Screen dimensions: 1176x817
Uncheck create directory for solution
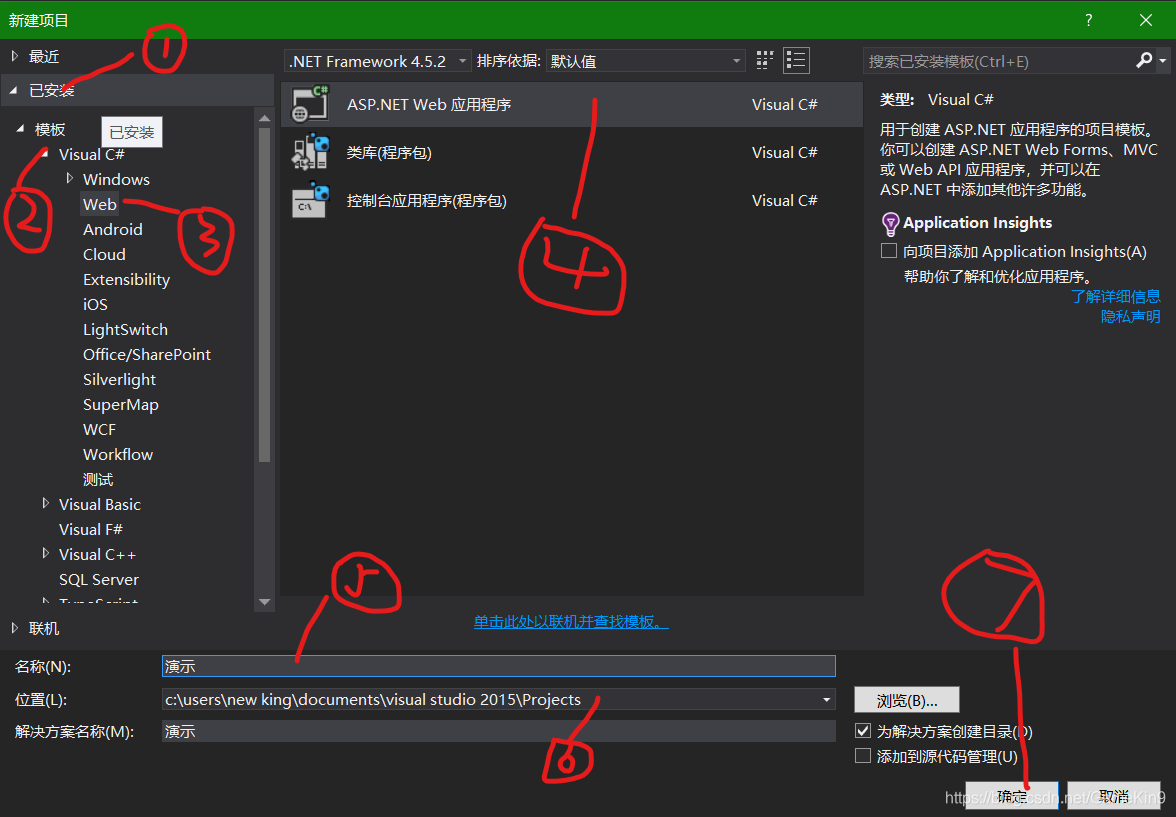click(x=863, y=731)
